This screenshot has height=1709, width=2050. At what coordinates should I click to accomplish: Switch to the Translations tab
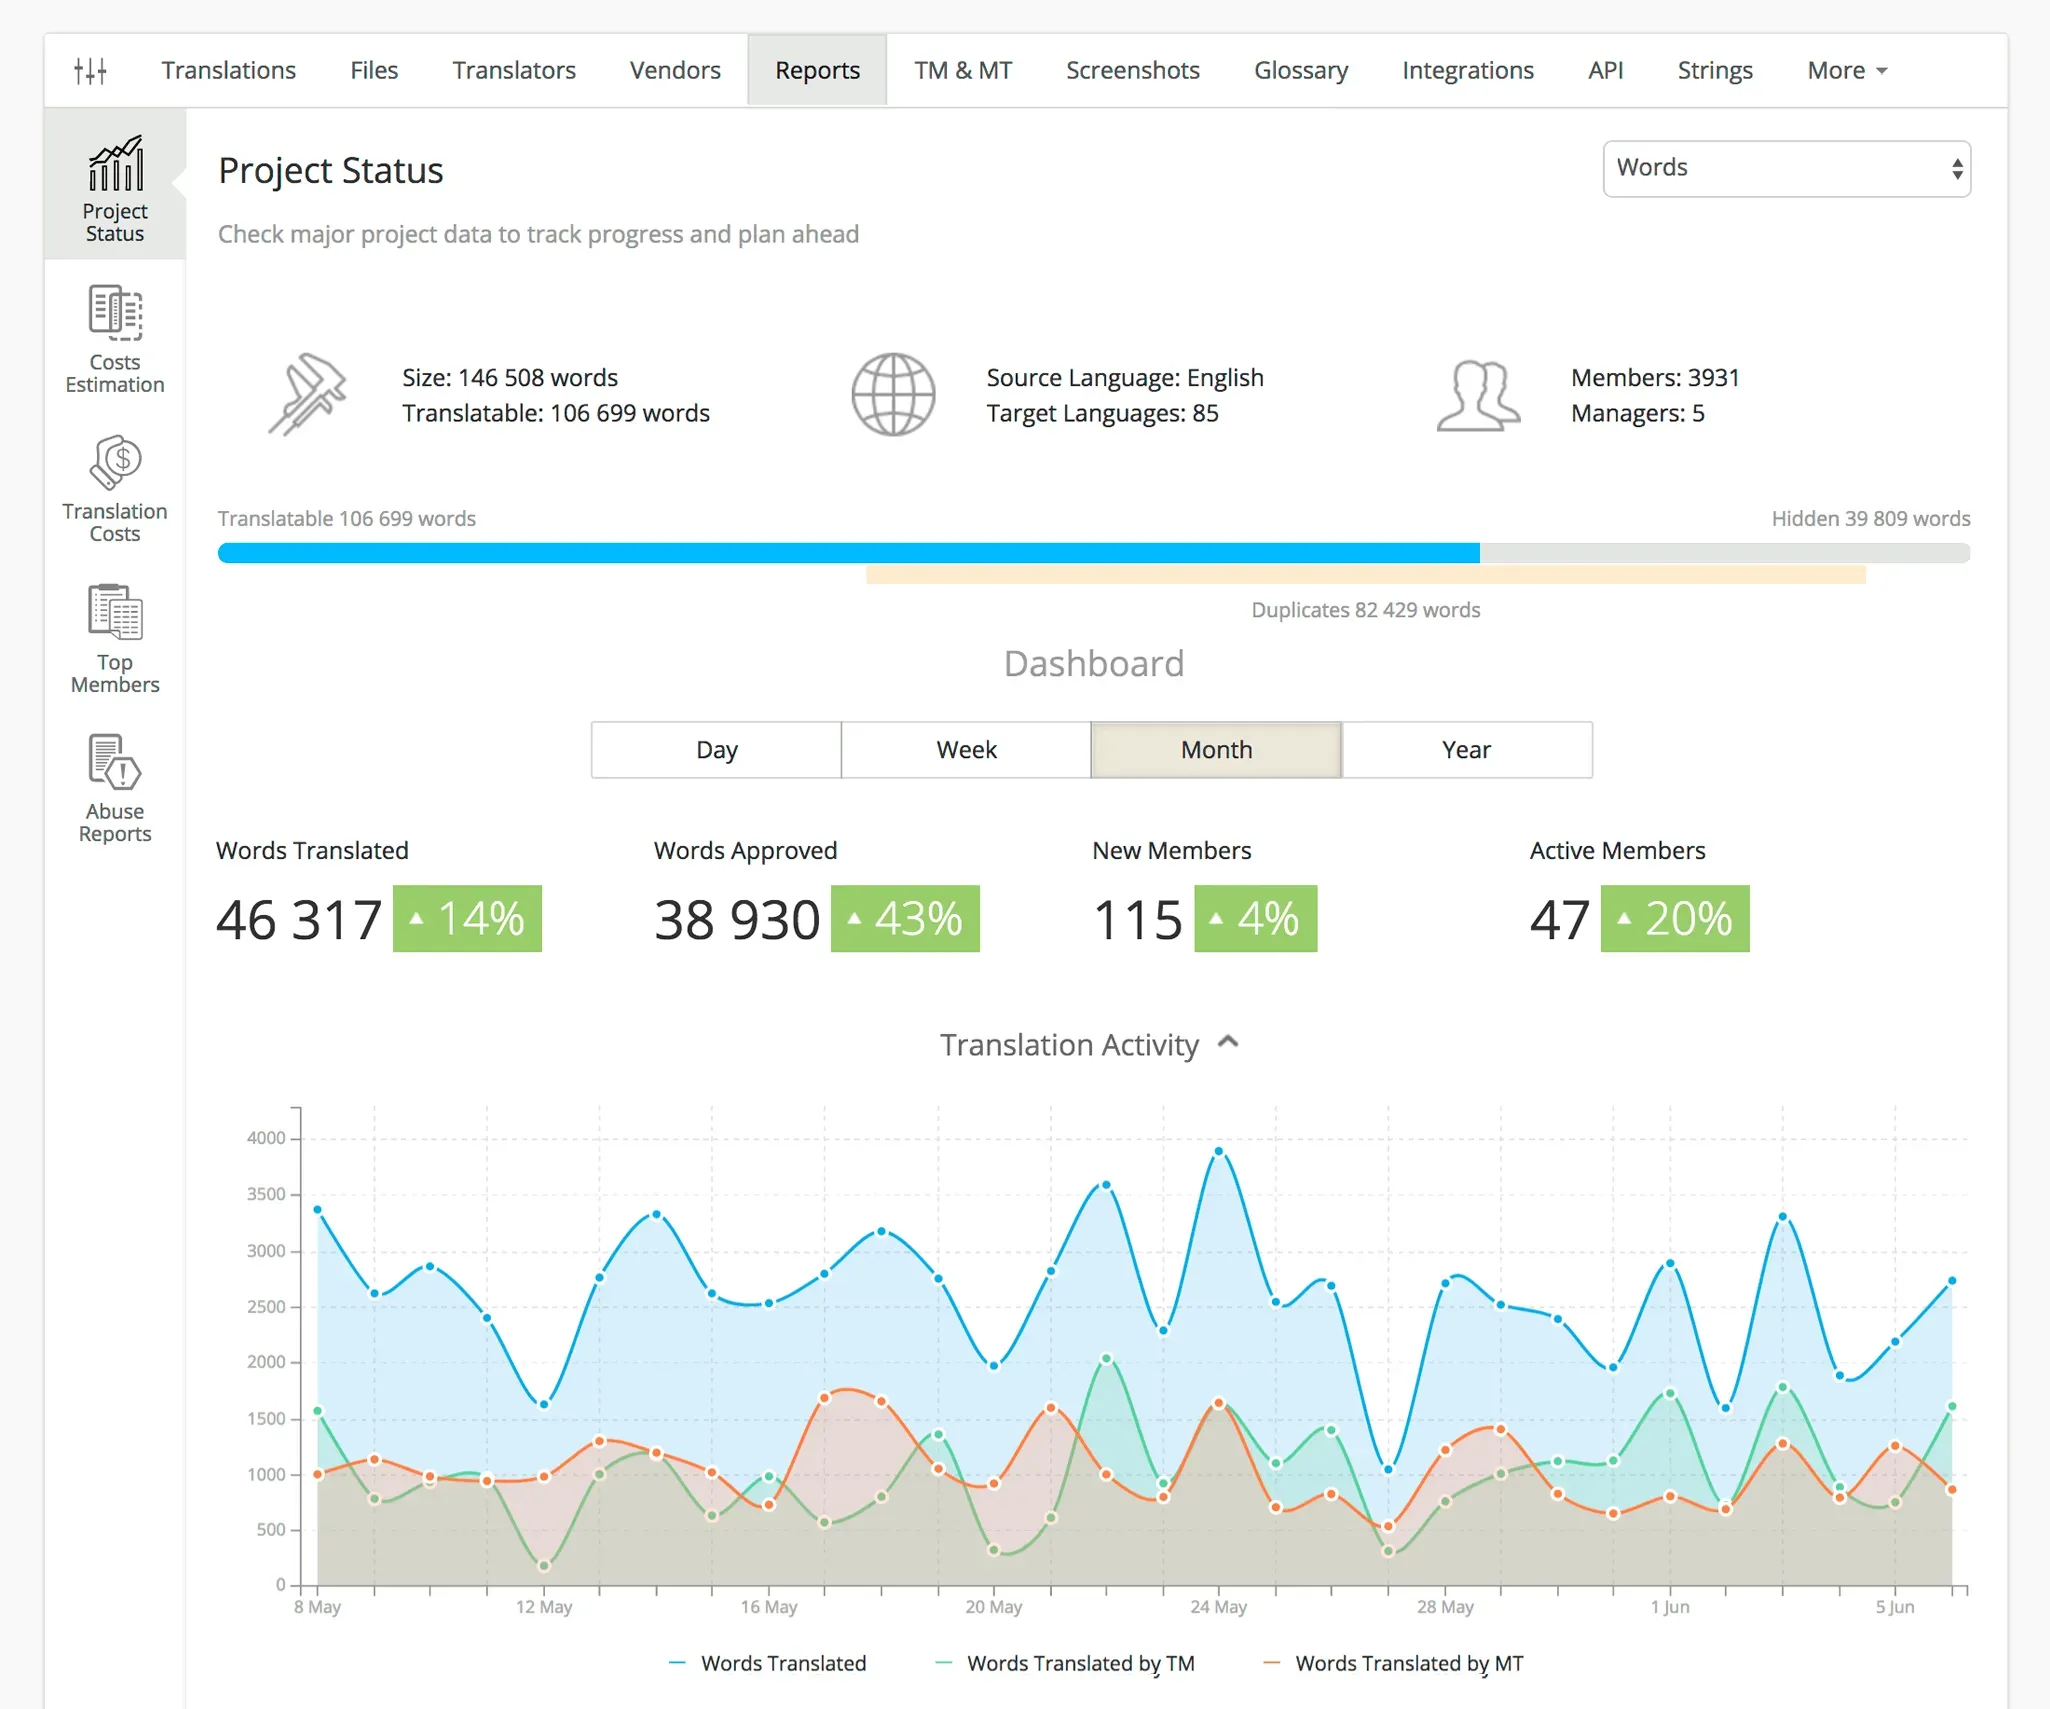(x=228, y=71)
